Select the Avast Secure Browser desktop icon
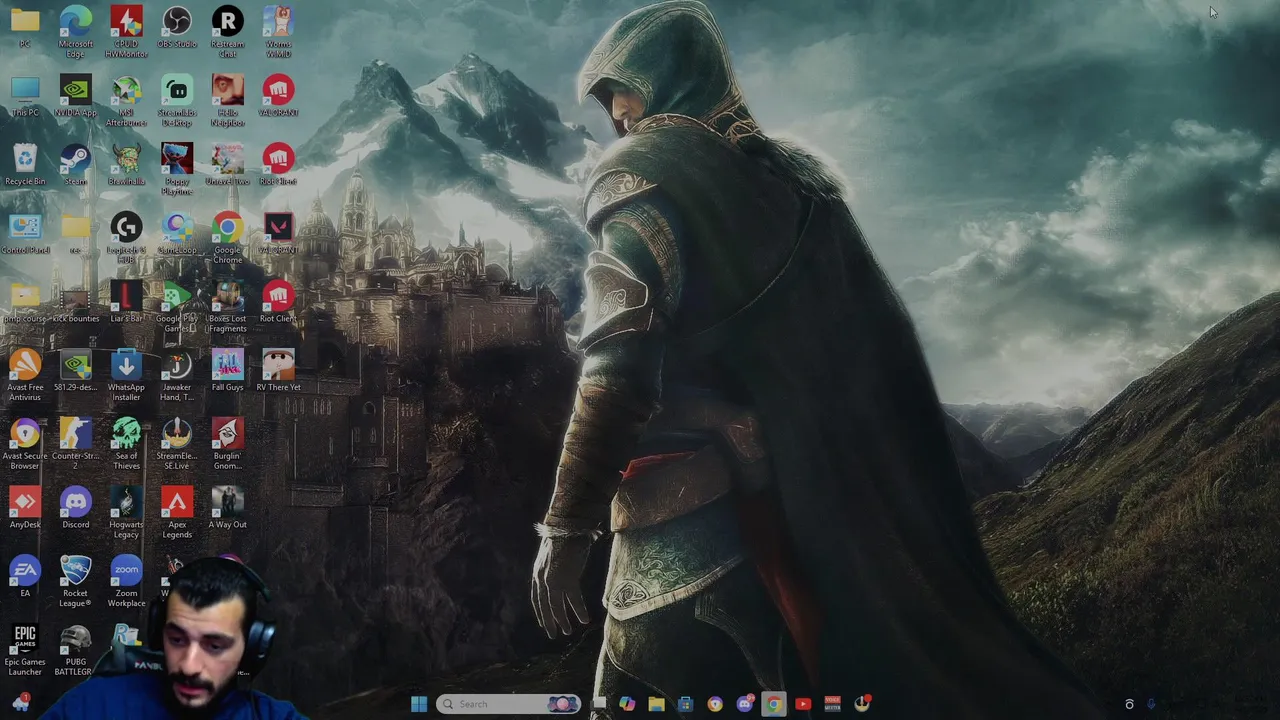This screenshot has height=720, width=1280. click(x=25, y=445)
